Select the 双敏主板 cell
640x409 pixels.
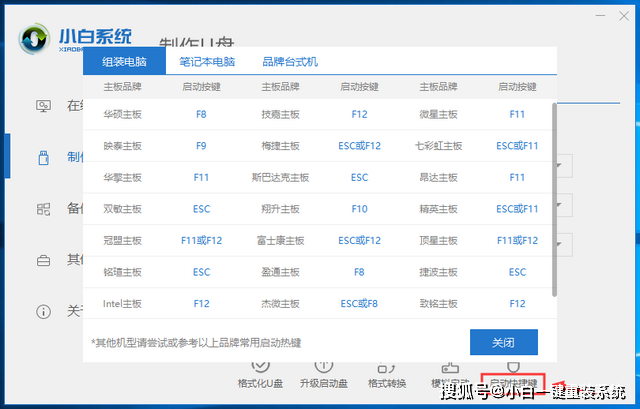[122, 209]
